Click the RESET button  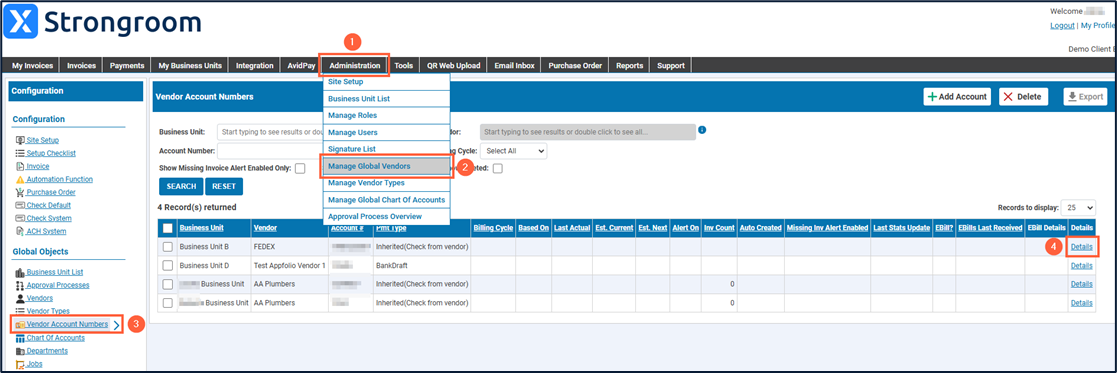(x=224, y=186)
